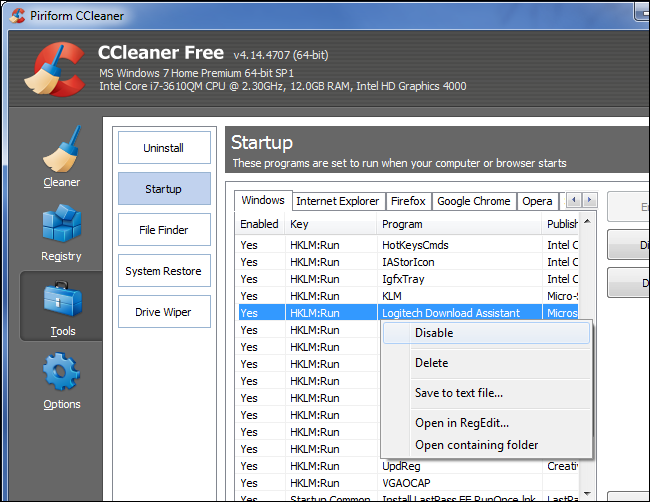Open the System Restore tool
Image resolution: width=650 pixels, height=502 pixels.
pos(164,271)
